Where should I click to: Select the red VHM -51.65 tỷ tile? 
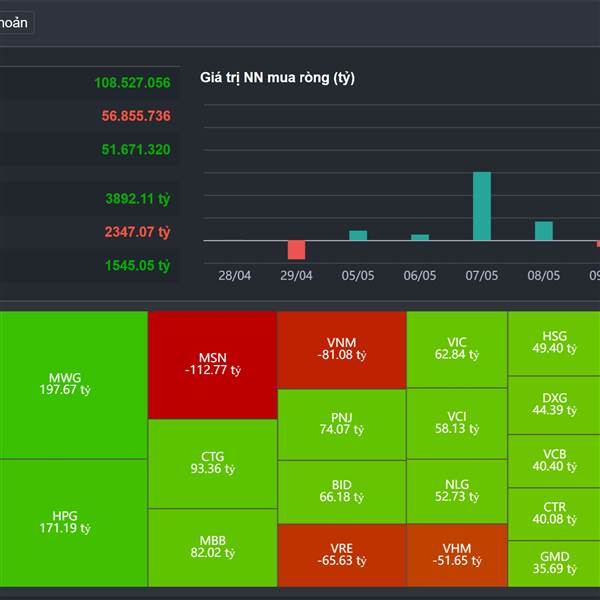(456, 555)
